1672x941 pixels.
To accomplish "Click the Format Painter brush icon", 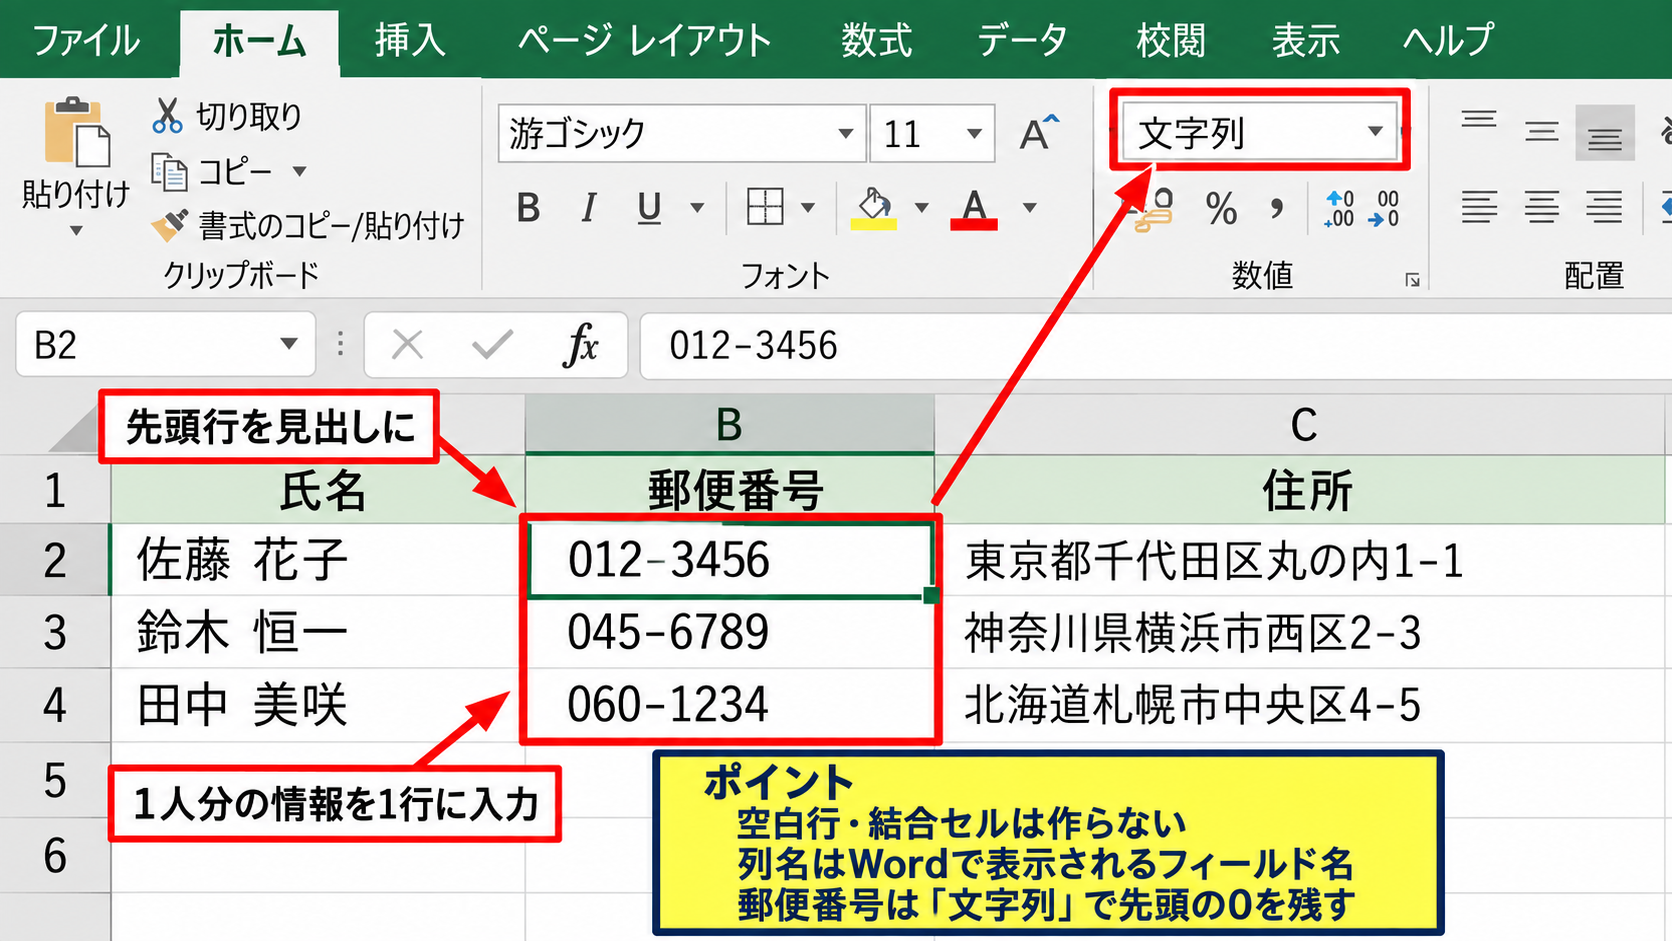I will [x=169, y=225].
